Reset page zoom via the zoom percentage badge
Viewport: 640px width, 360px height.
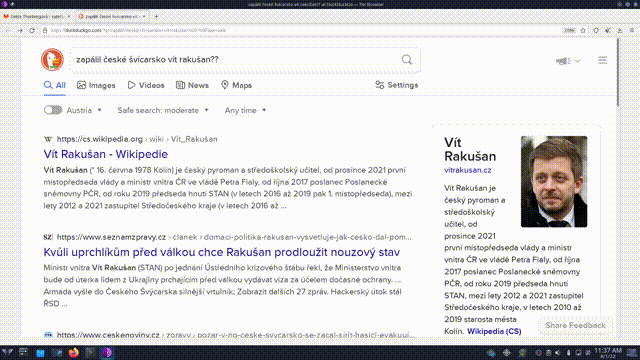pos(569,31)
